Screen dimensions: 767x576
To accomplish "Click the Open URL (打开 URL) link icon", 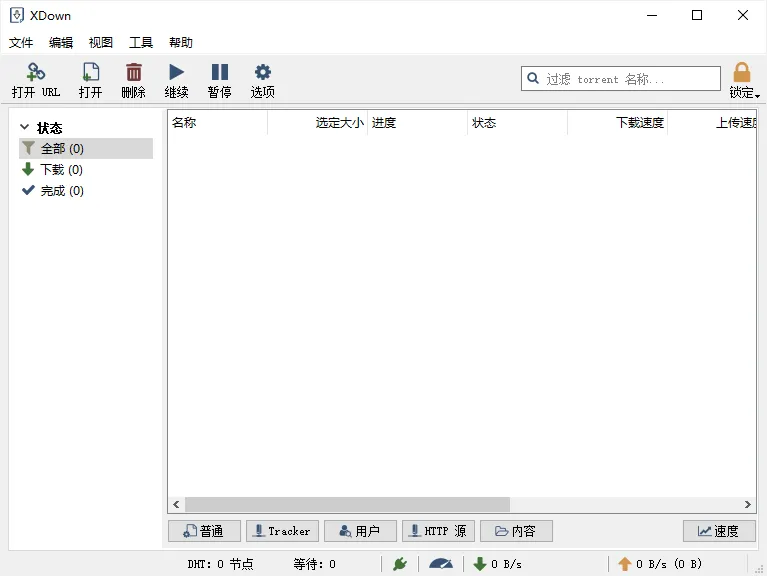I will [36, 72].
